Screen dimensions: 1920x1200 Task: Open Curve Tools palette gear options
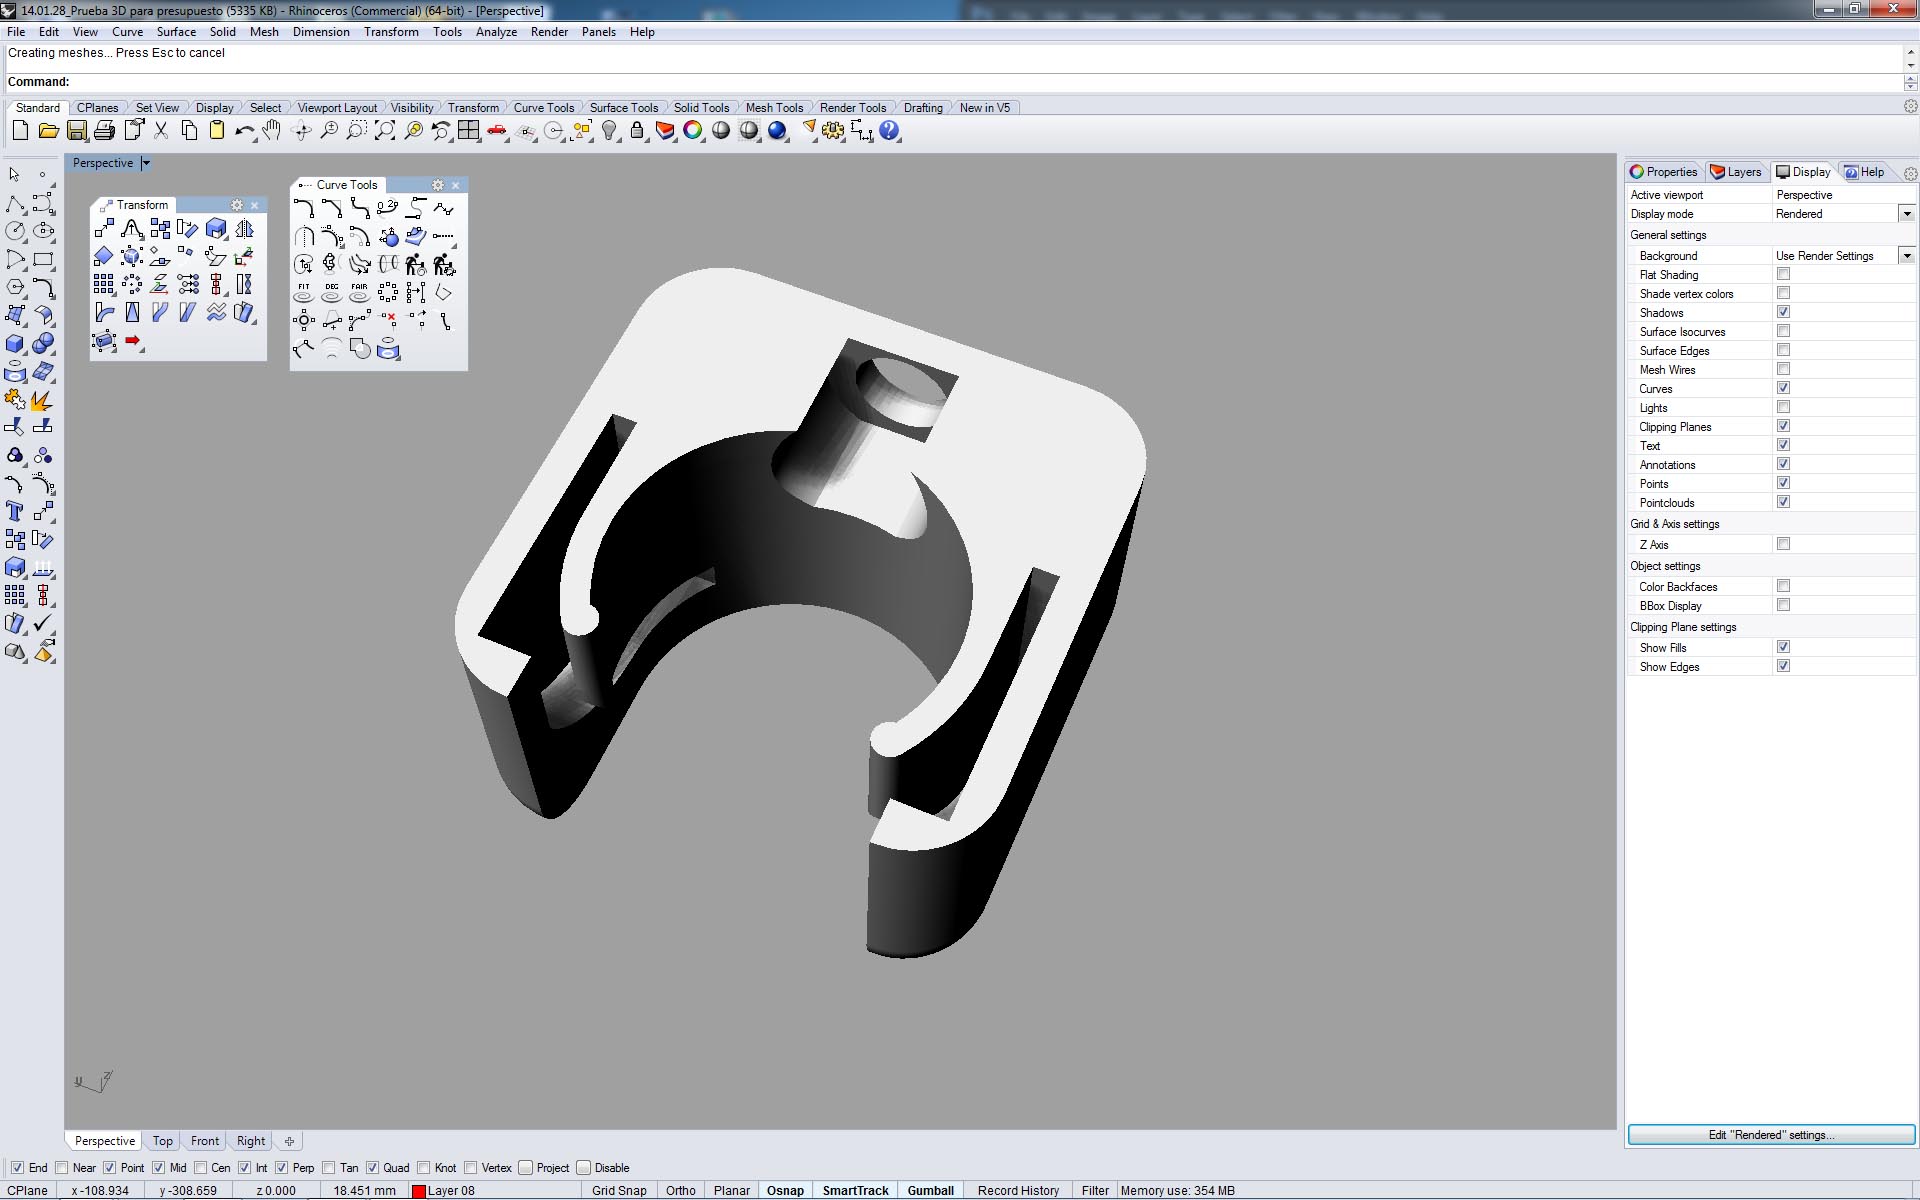click(437, 185)
